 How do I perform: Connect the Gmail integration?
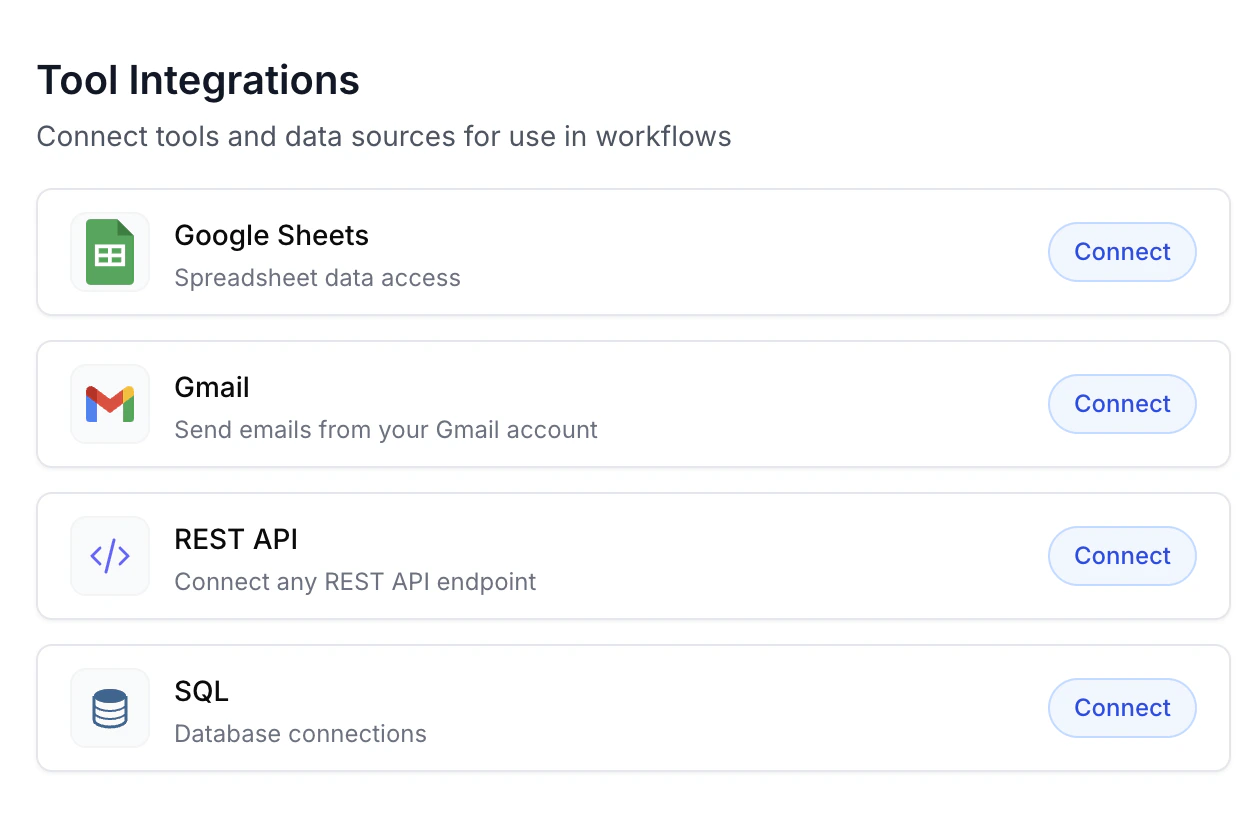[x=1122, y=404]
